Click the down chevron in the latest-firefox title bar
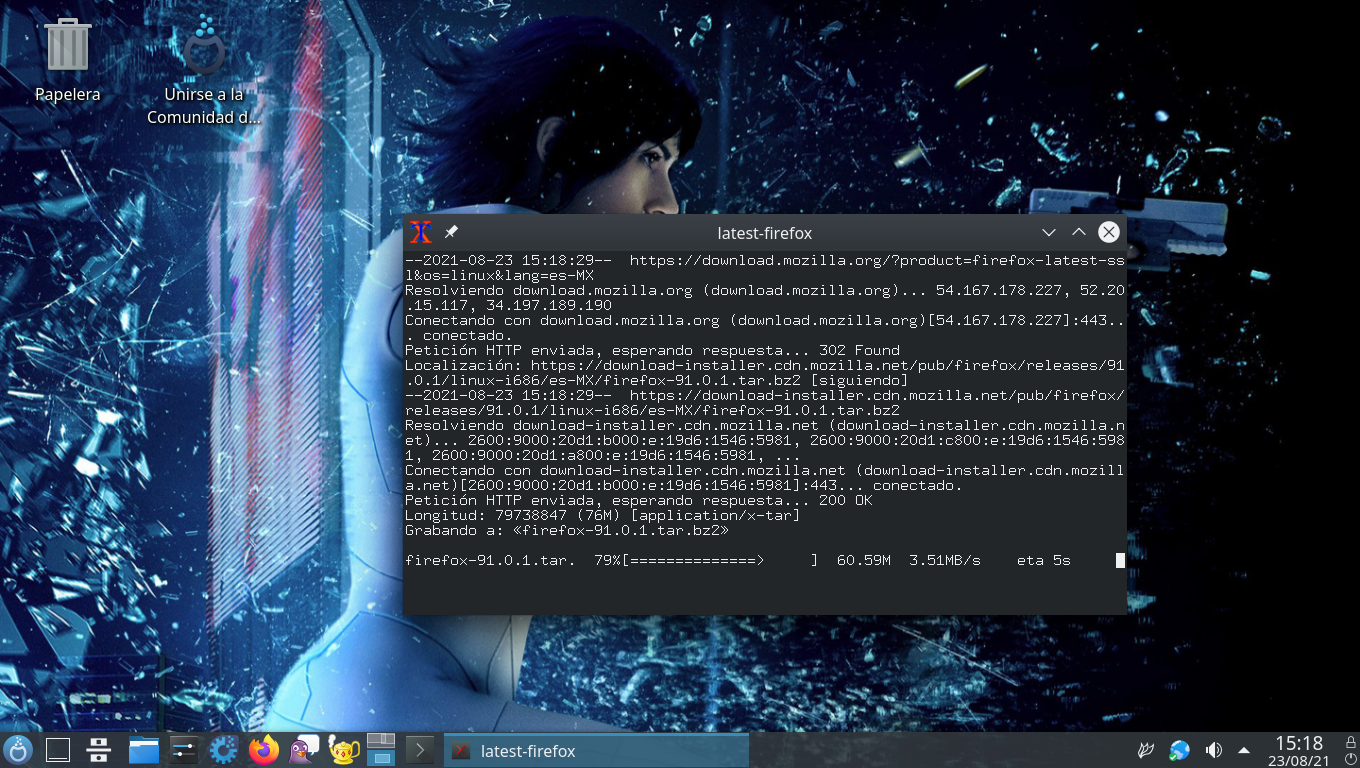Viewport: 1360px width, 768px height. 1048,232
